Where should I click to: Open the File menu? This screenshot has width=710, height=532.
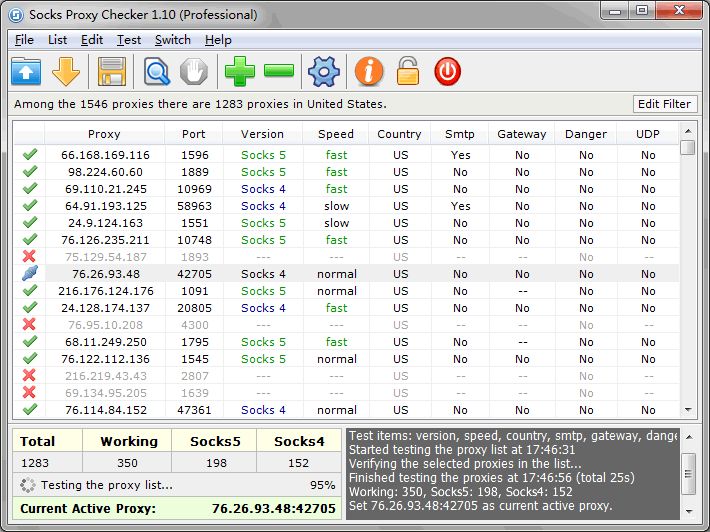pyautogui.click(x=24, y=40)
